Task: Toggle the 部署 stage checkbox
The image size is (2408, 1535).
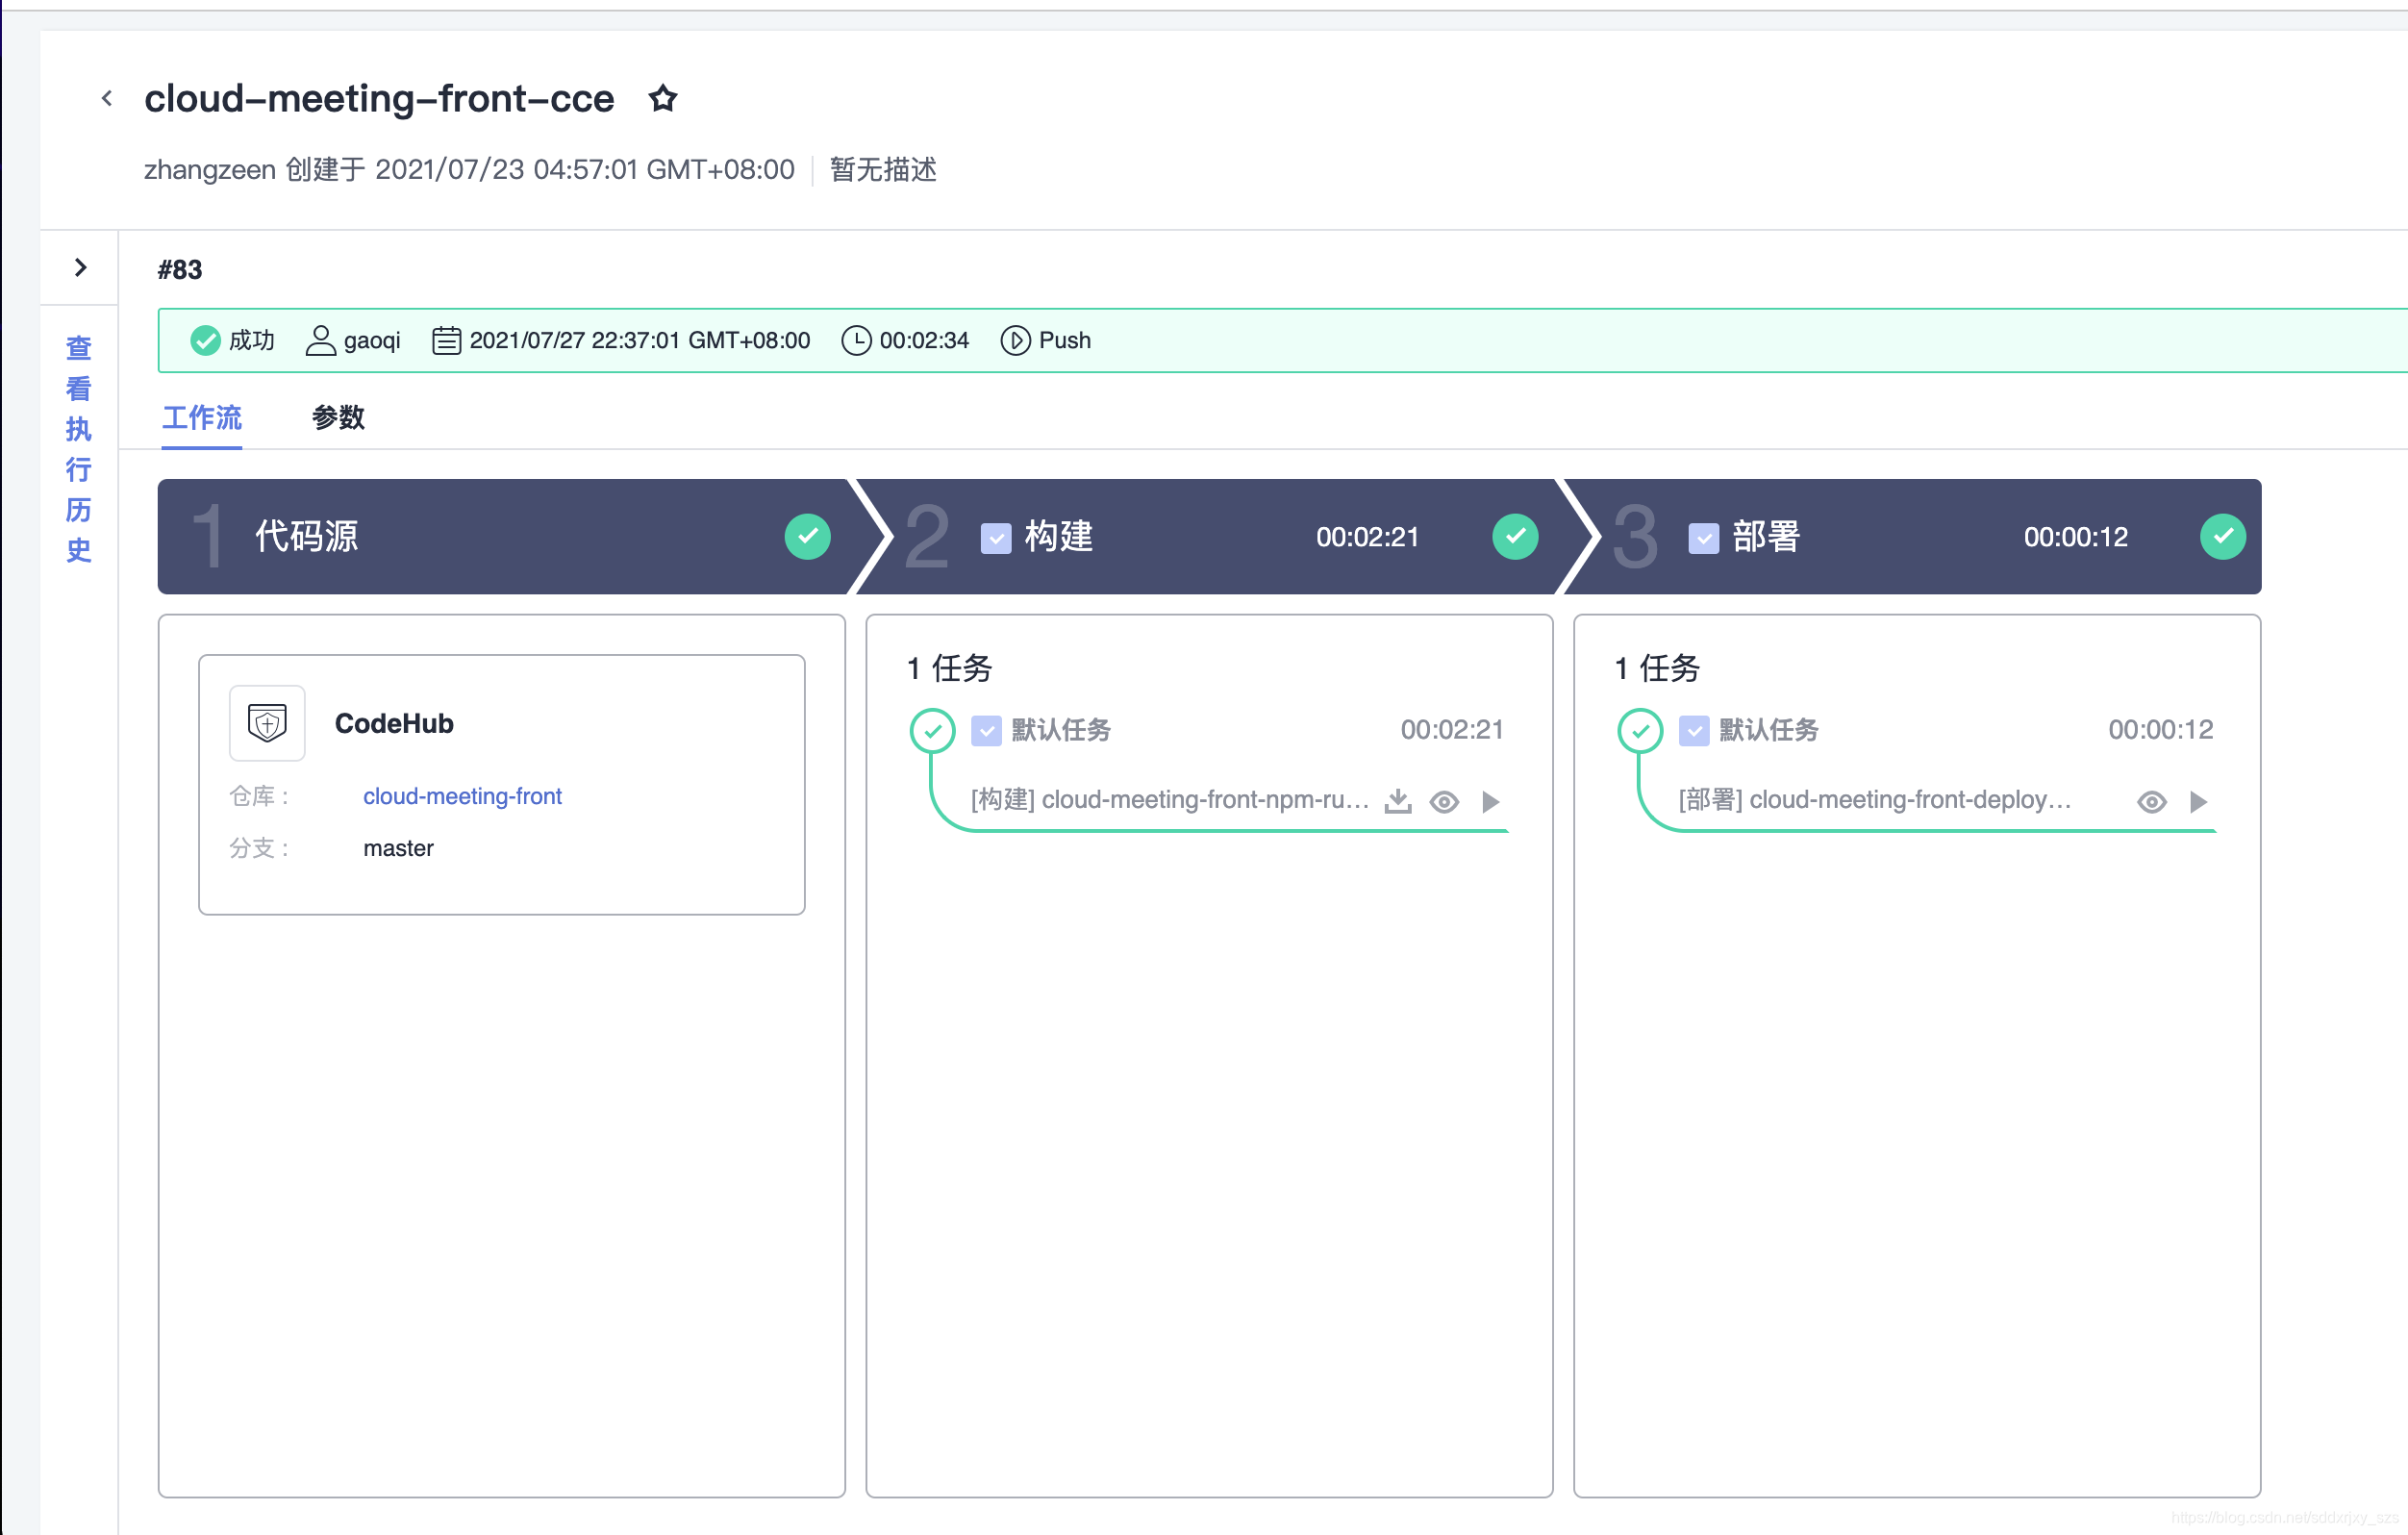Action: (x=1703, y=538)
